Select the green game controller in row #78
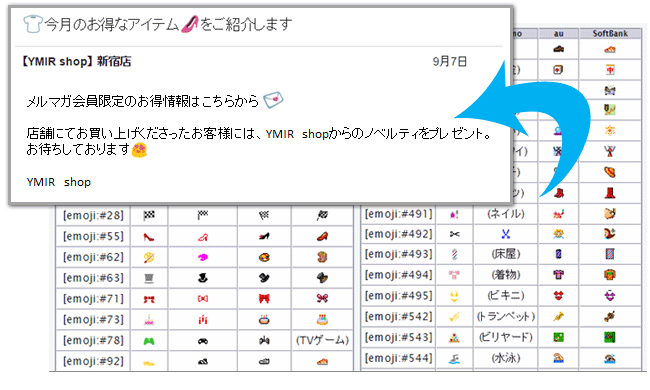The height and width of the screenshot is (390, 650). [149, 341]
